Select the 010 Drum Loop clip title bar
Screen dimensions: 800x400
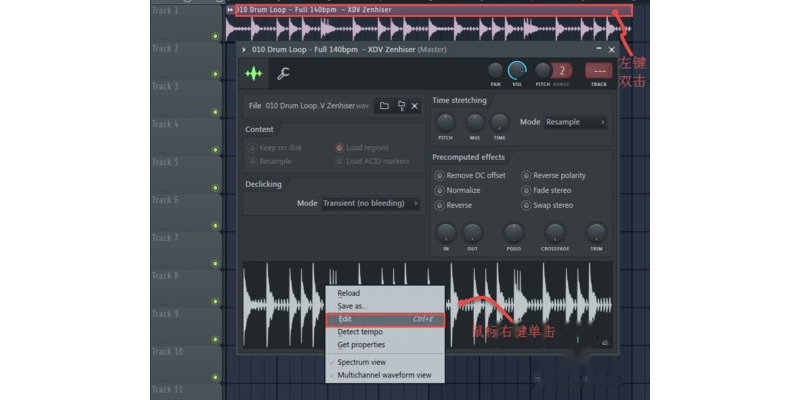pyautogui.click(x=434, y=10)
